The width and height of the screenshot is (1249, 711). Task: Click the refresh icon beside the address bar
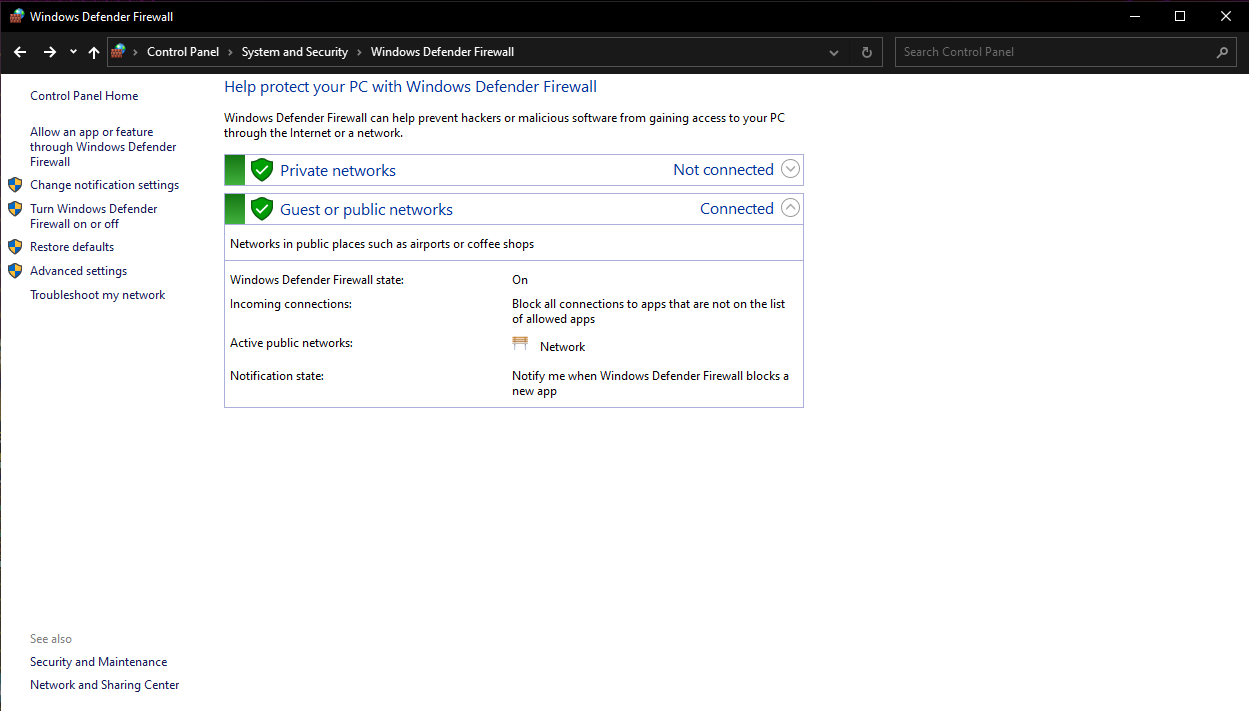(x=865, y=51)
